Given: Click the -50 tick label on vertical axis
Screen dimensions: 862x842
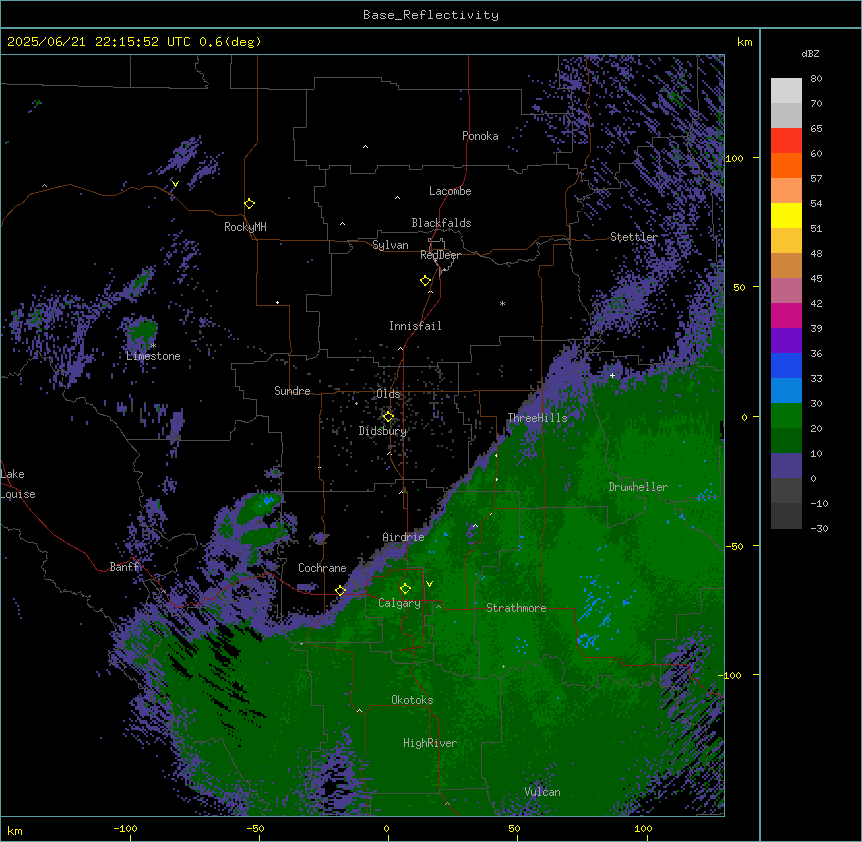Looking at the screenshot, I should 734,546.
